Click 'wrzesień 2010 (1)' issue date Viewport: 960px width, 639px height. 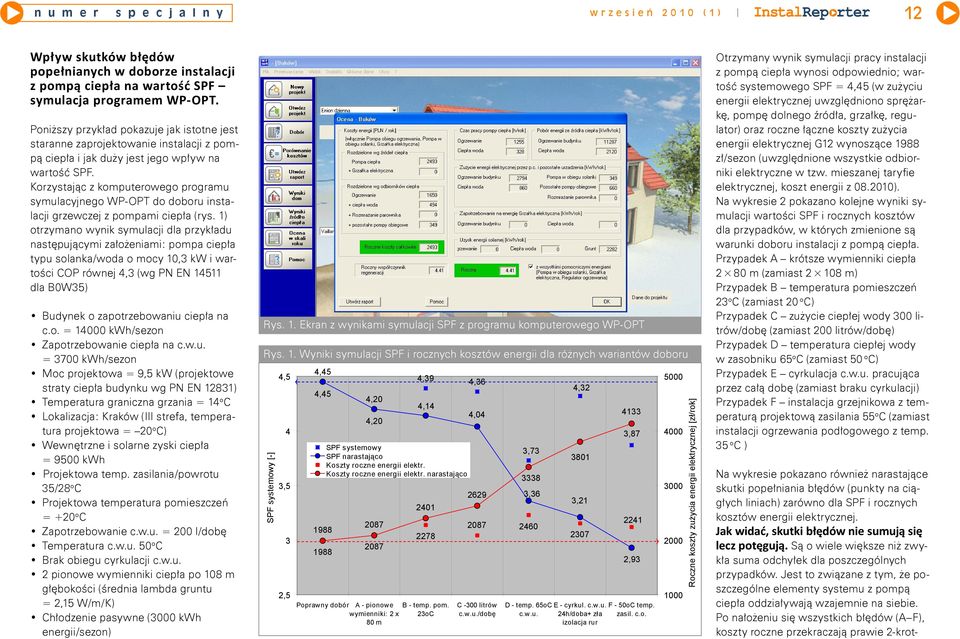tap(655, 12)
